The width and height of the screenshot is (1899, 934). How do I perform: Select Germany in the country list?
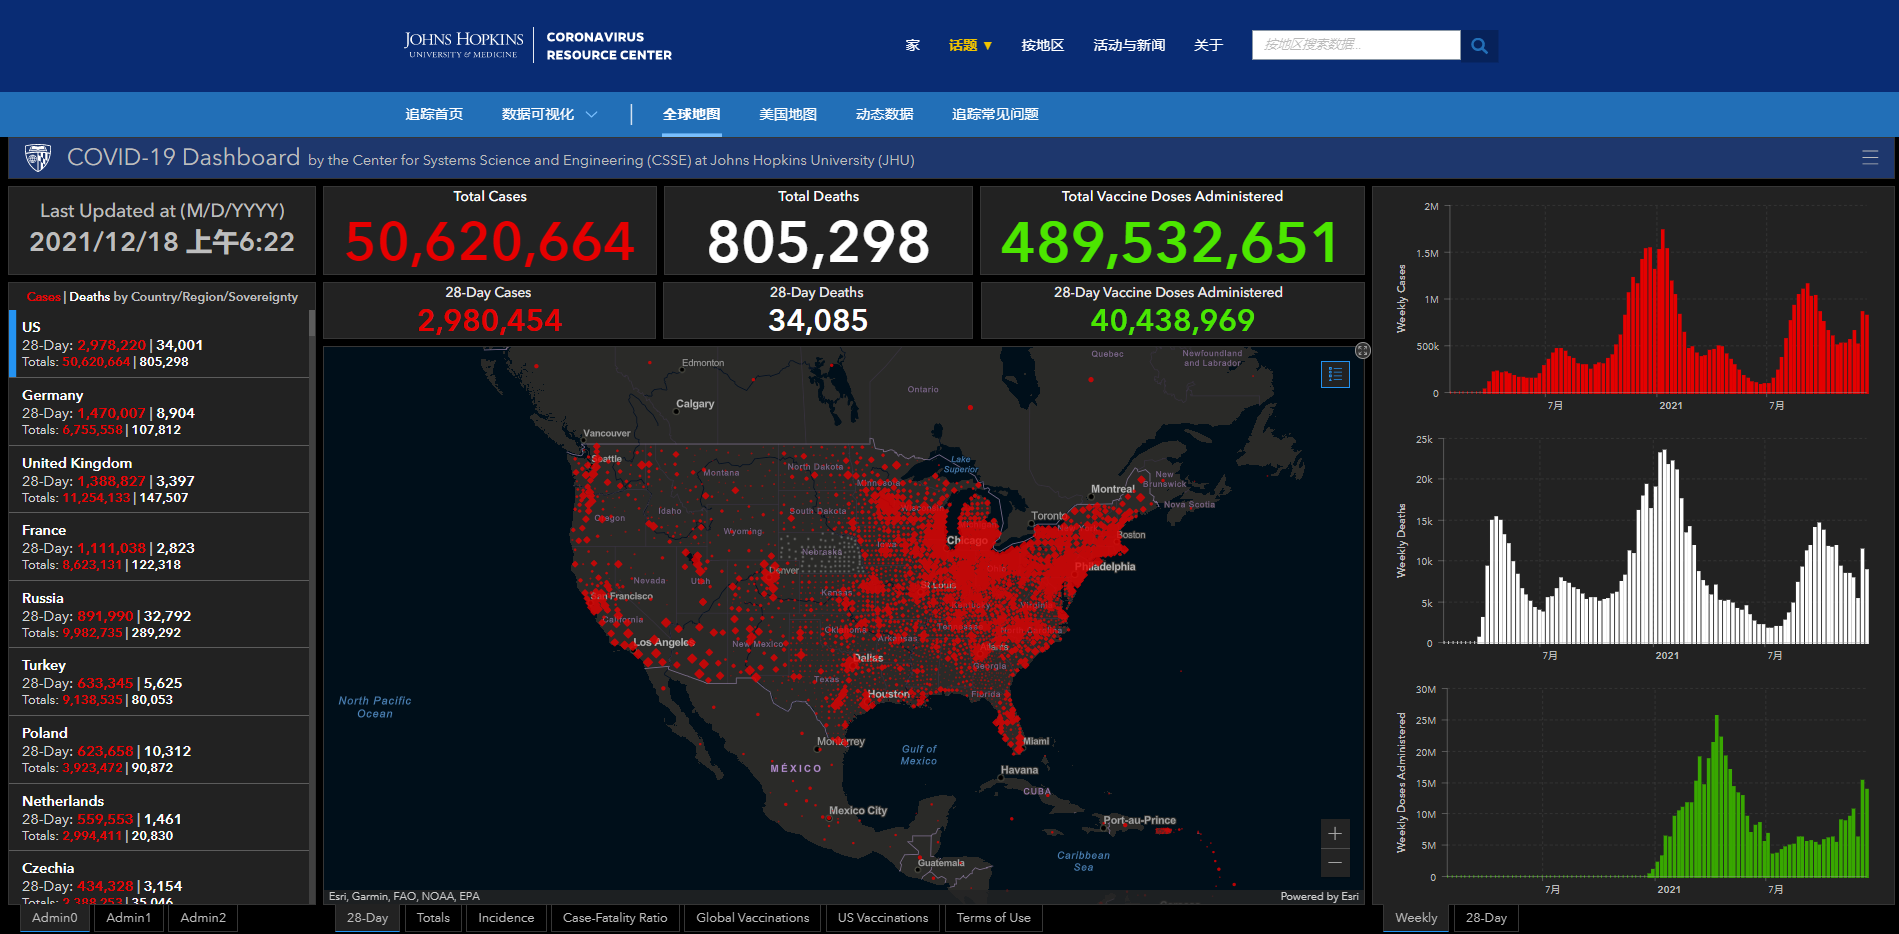point(160,412)
